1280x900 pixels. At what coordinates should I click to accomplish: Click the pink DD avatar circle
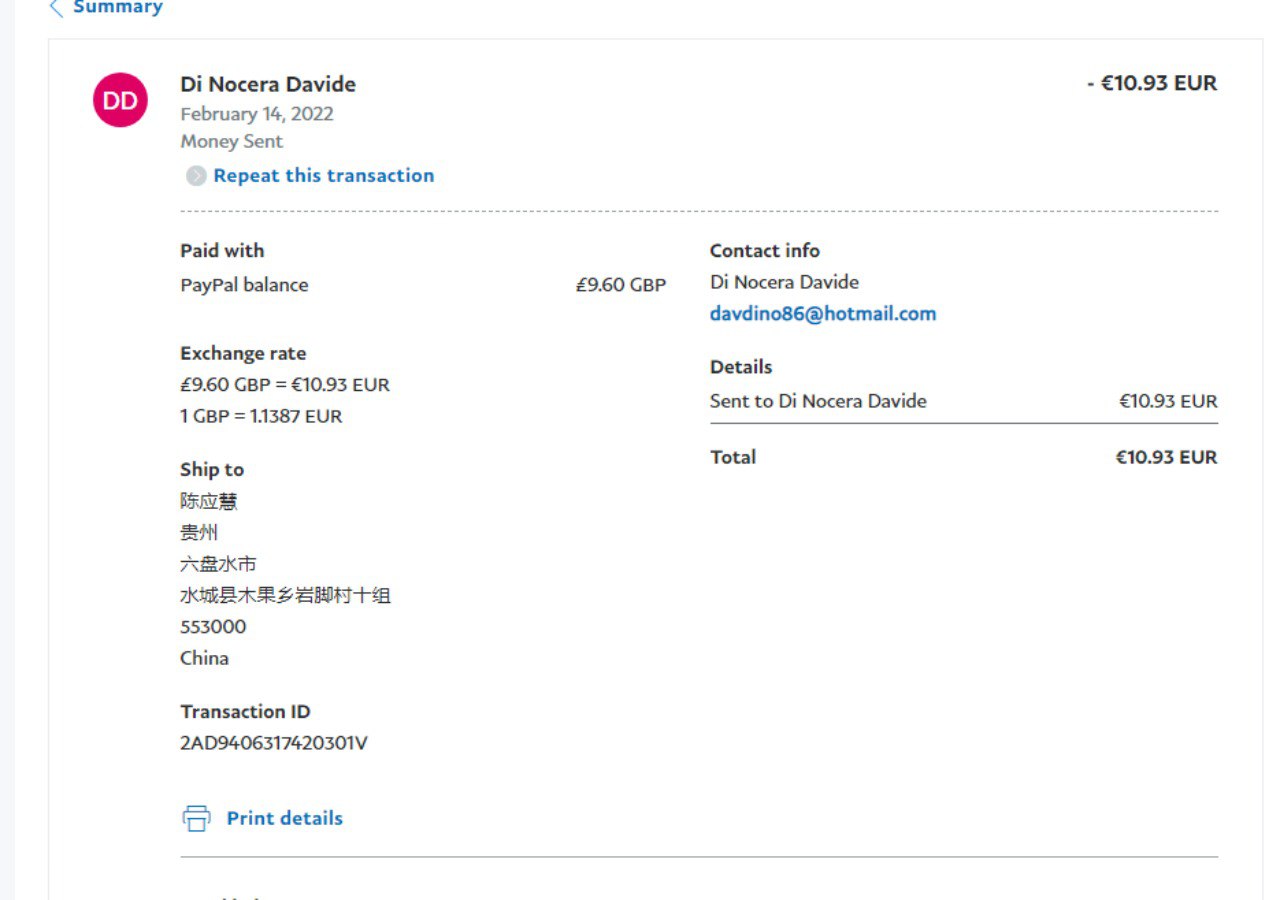pos(121,100)
